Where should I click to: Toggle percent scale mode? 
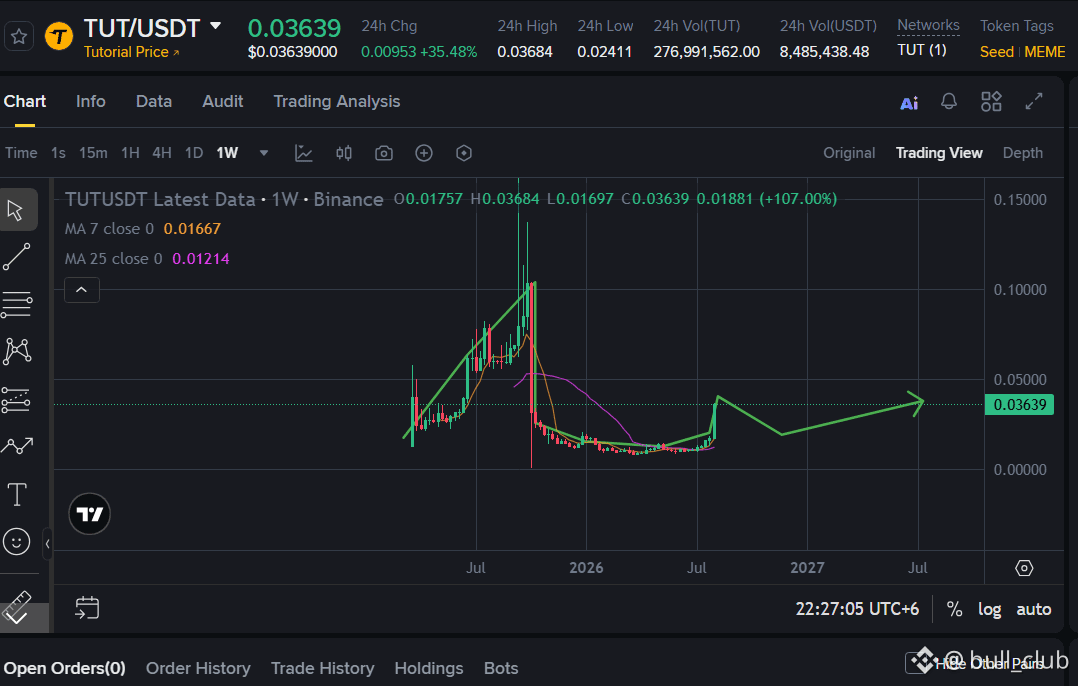(x=954, y=609)
